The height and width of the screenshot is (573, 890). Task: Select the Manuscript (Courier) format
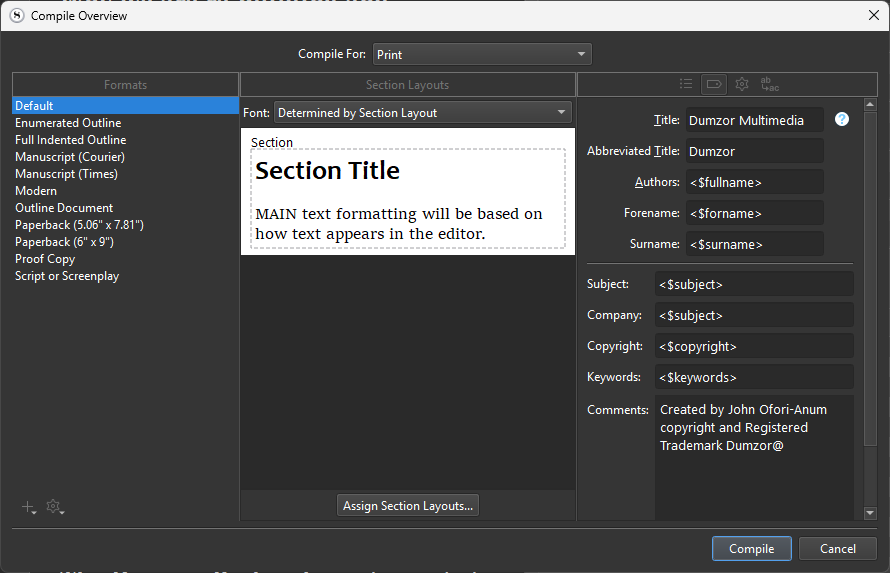point(70,157)
